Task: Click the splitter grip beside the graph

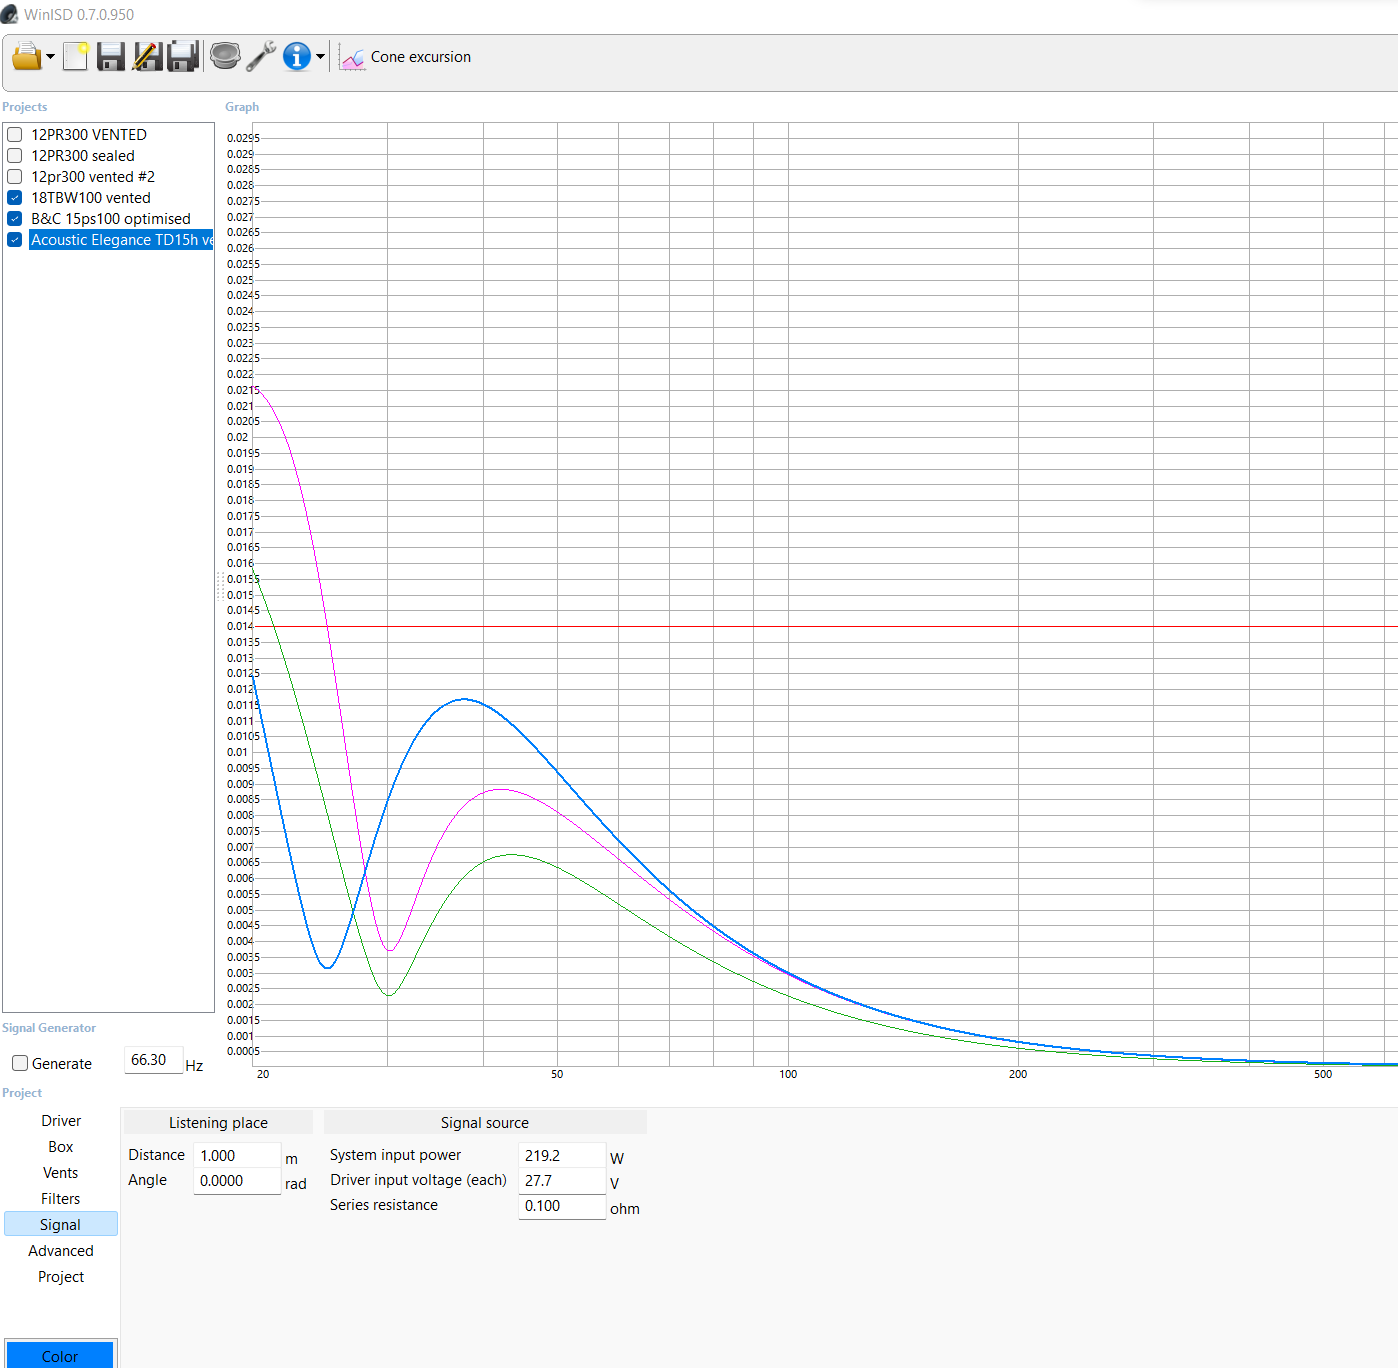Action: (x=220, y=586)
